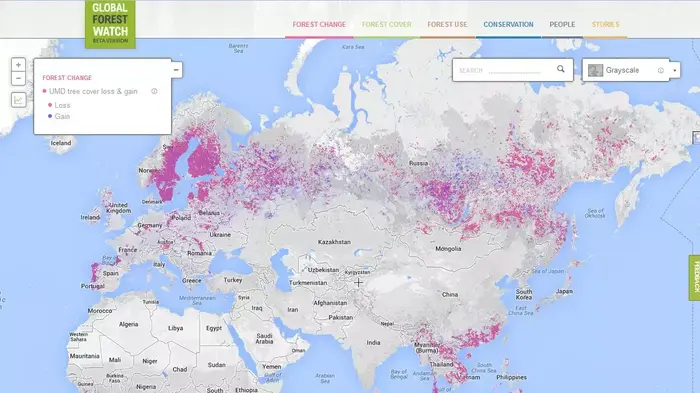Open the Stories tab

(605, 25)
